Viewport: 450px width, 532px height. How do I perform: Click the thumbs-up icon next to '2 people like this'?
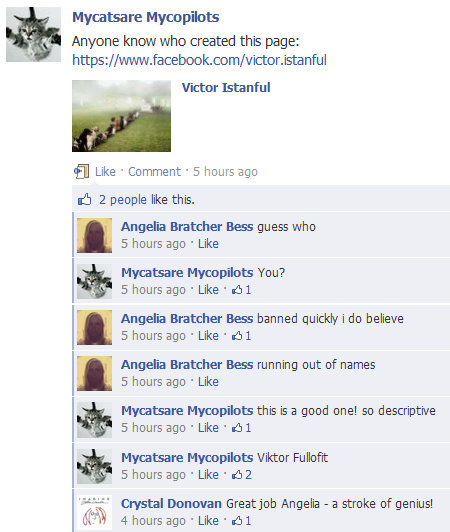[x=85, y=200]
